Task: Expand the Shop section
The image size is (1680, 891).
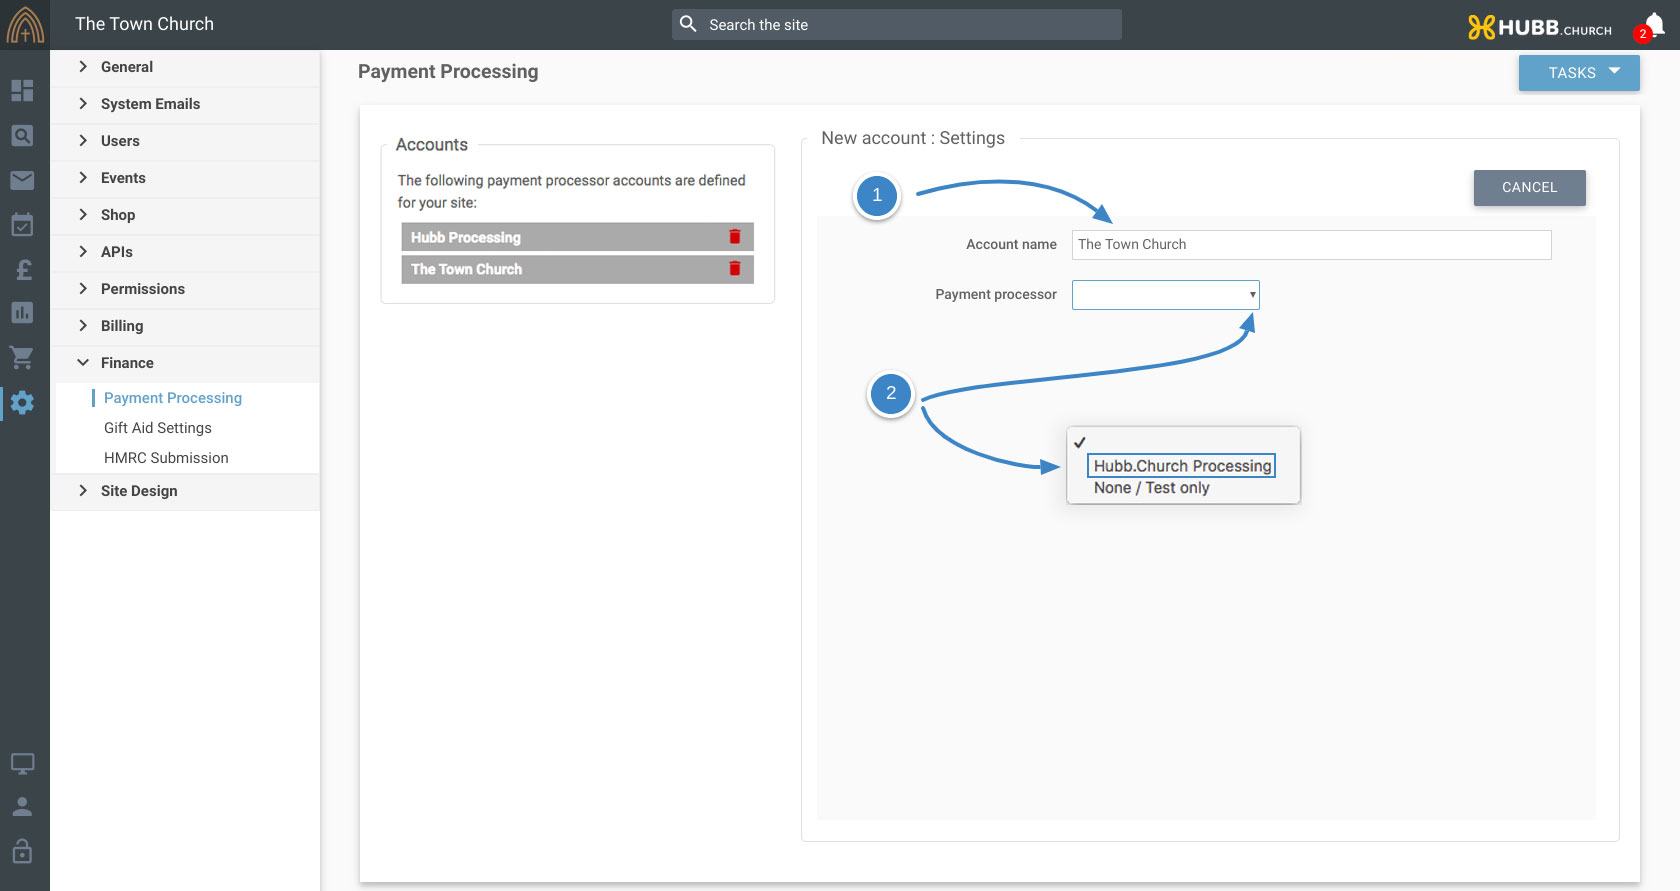Action: coord(185,215)
